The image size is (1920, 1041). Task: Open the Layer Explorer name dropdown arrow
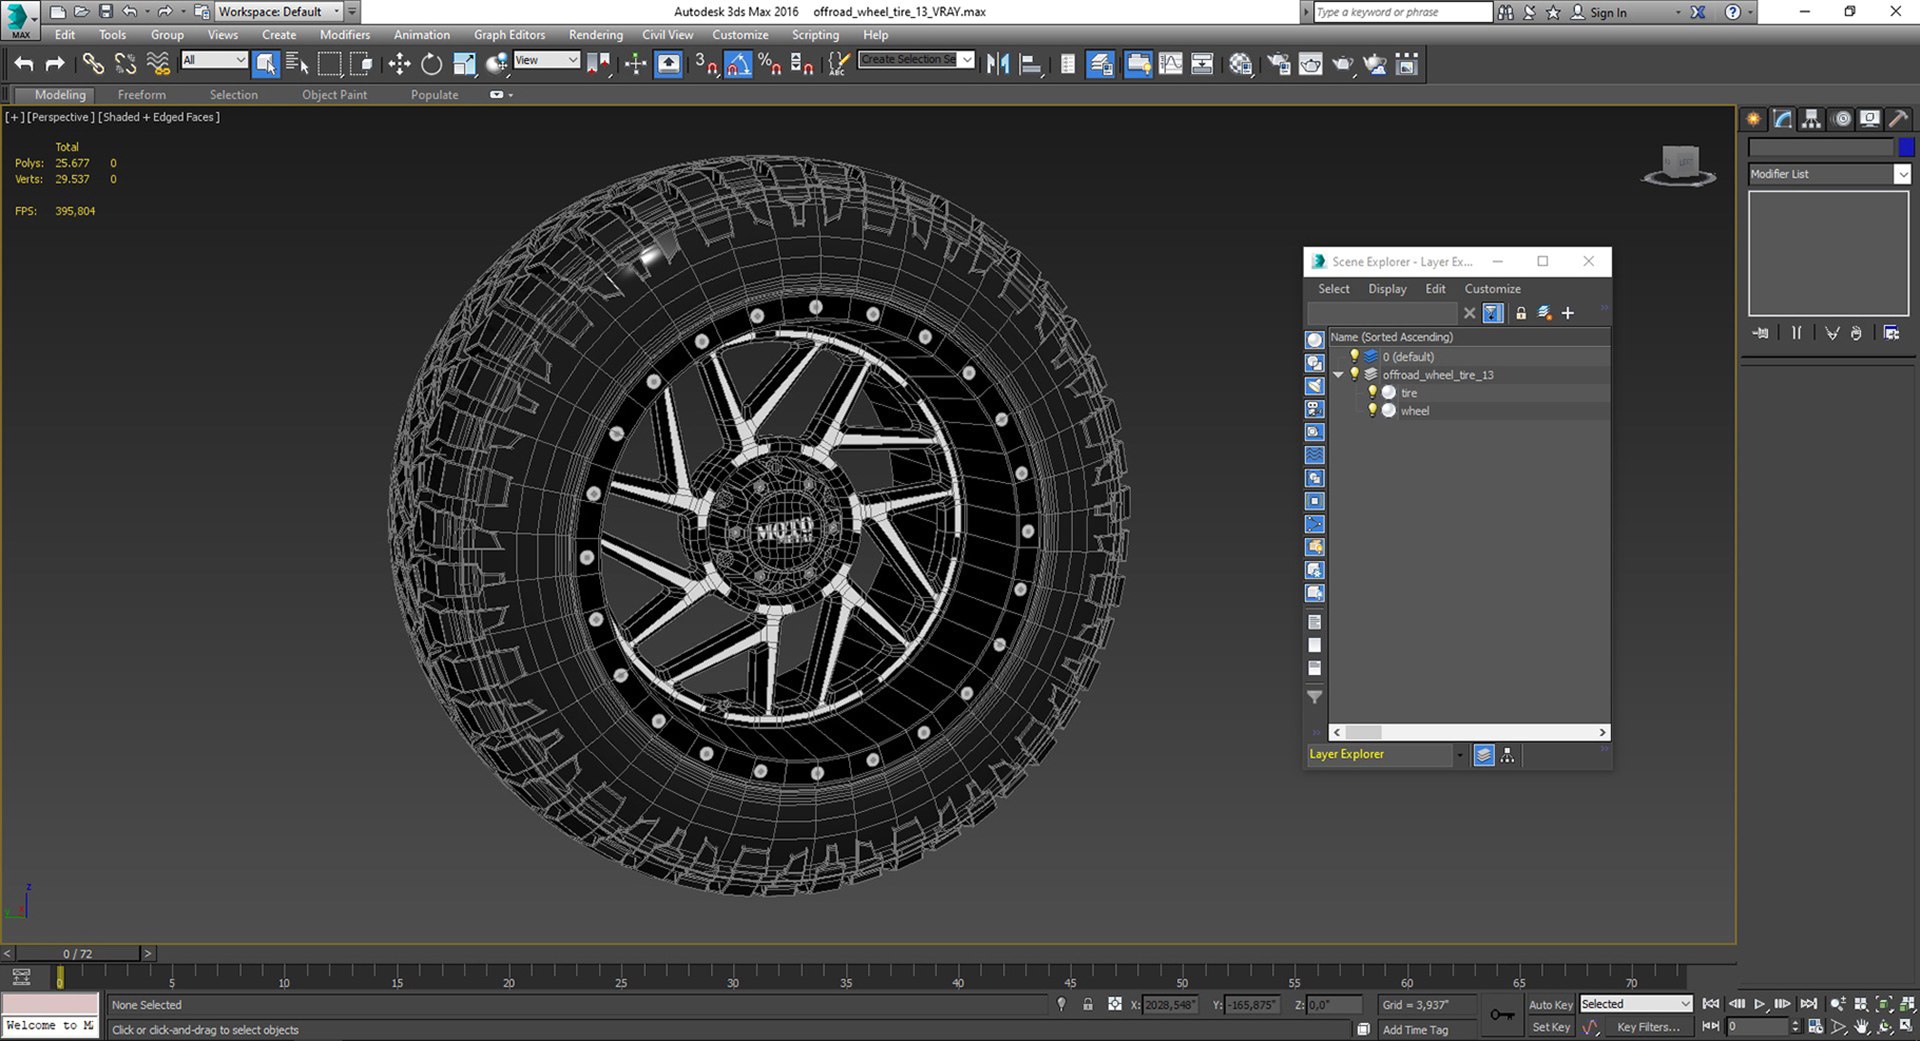pos(1459,755)
